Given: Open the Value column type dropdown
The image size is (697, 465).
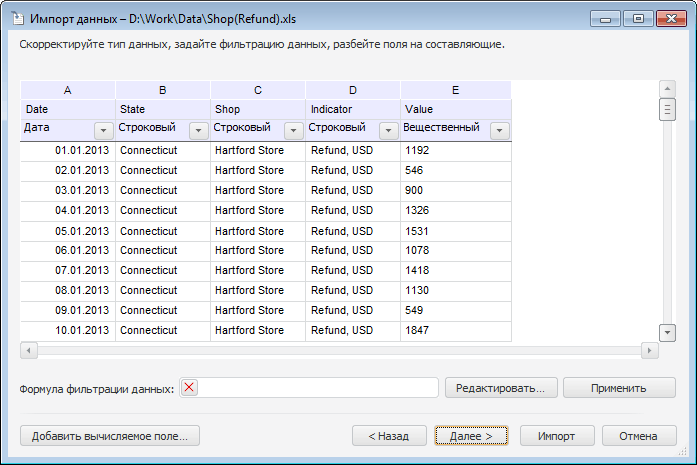Looking at the screenshot, I should click(x=499, y=131).
